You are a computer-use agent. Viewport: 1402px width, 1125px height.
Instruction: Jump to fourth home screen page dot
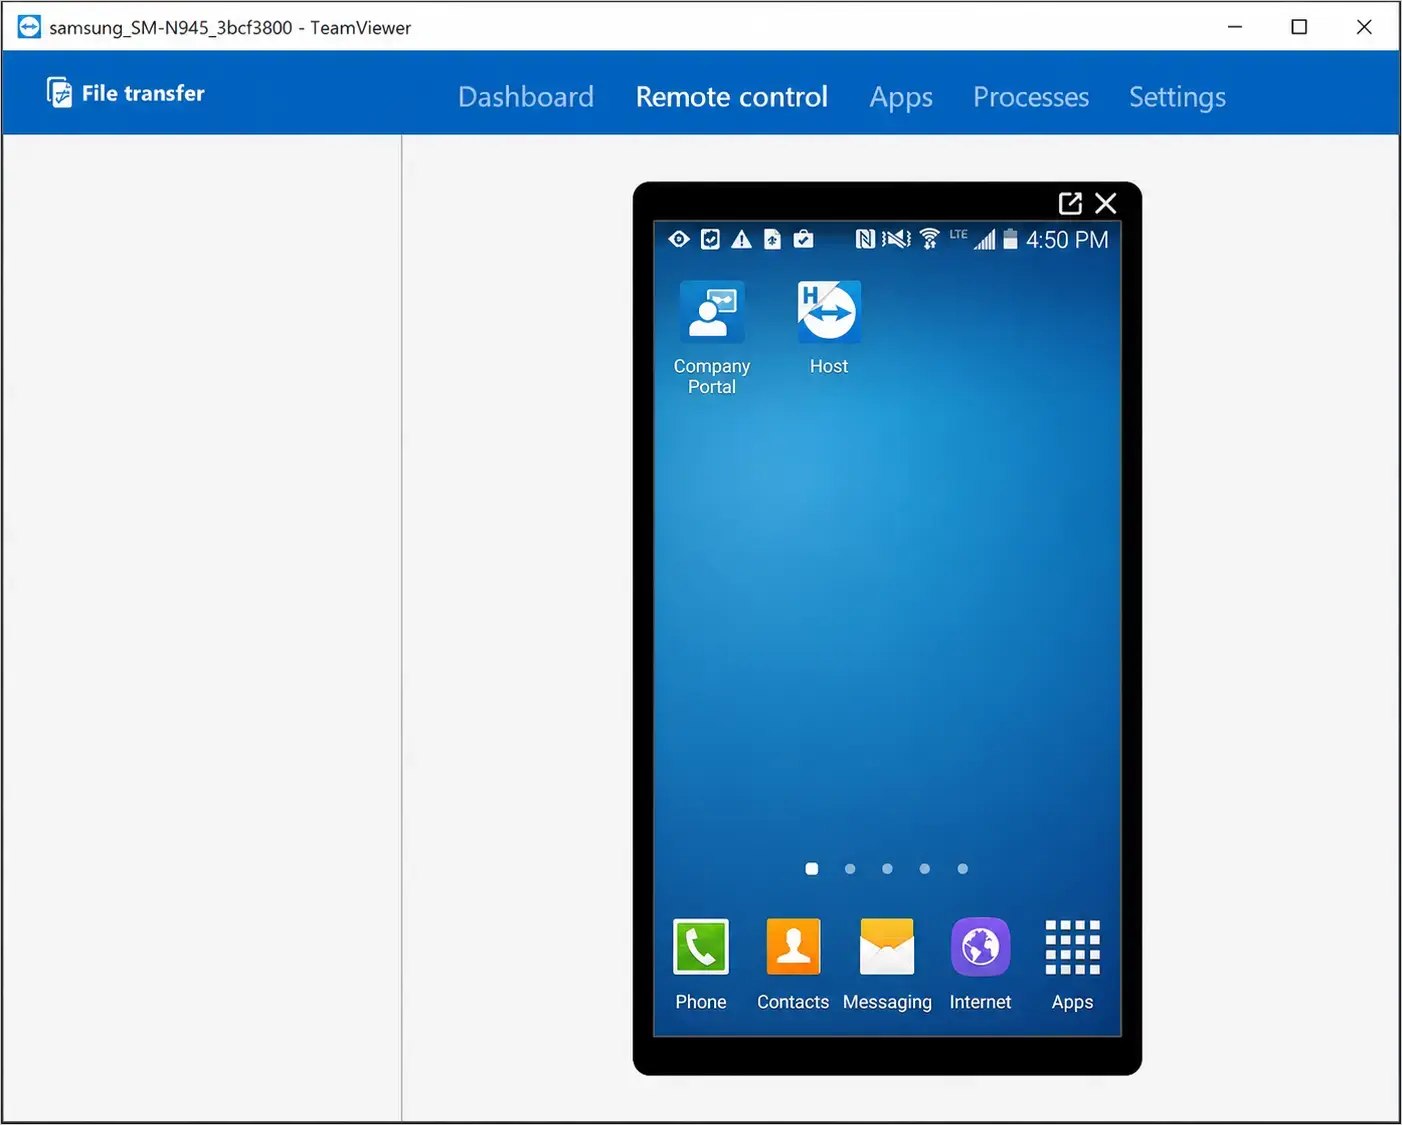[925, 869]
